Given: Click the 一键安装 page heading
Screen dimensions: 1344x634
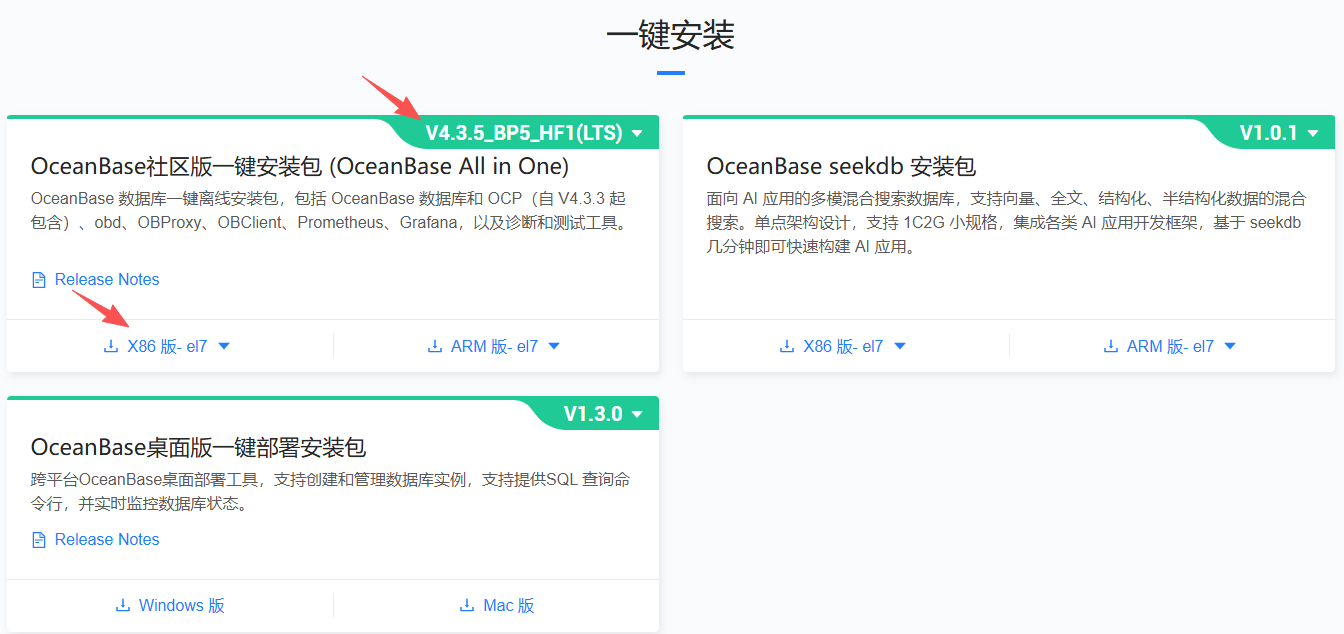Looking at the screenshot, I should [670, 36].
